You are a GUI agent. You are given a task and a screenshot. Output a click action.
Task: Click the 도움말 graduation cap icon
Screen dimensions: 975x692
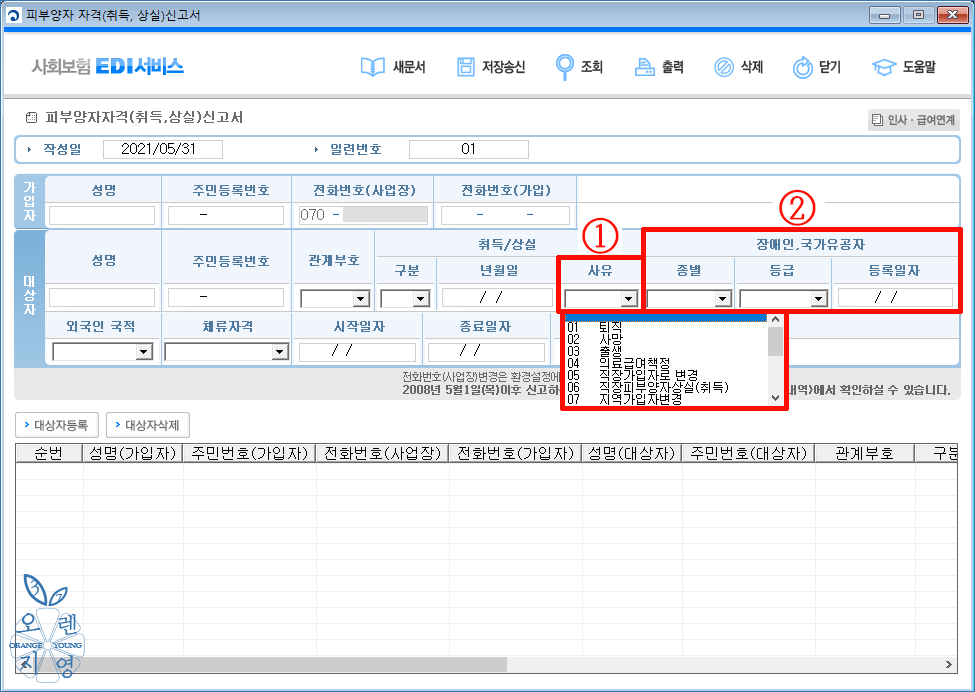884,67
